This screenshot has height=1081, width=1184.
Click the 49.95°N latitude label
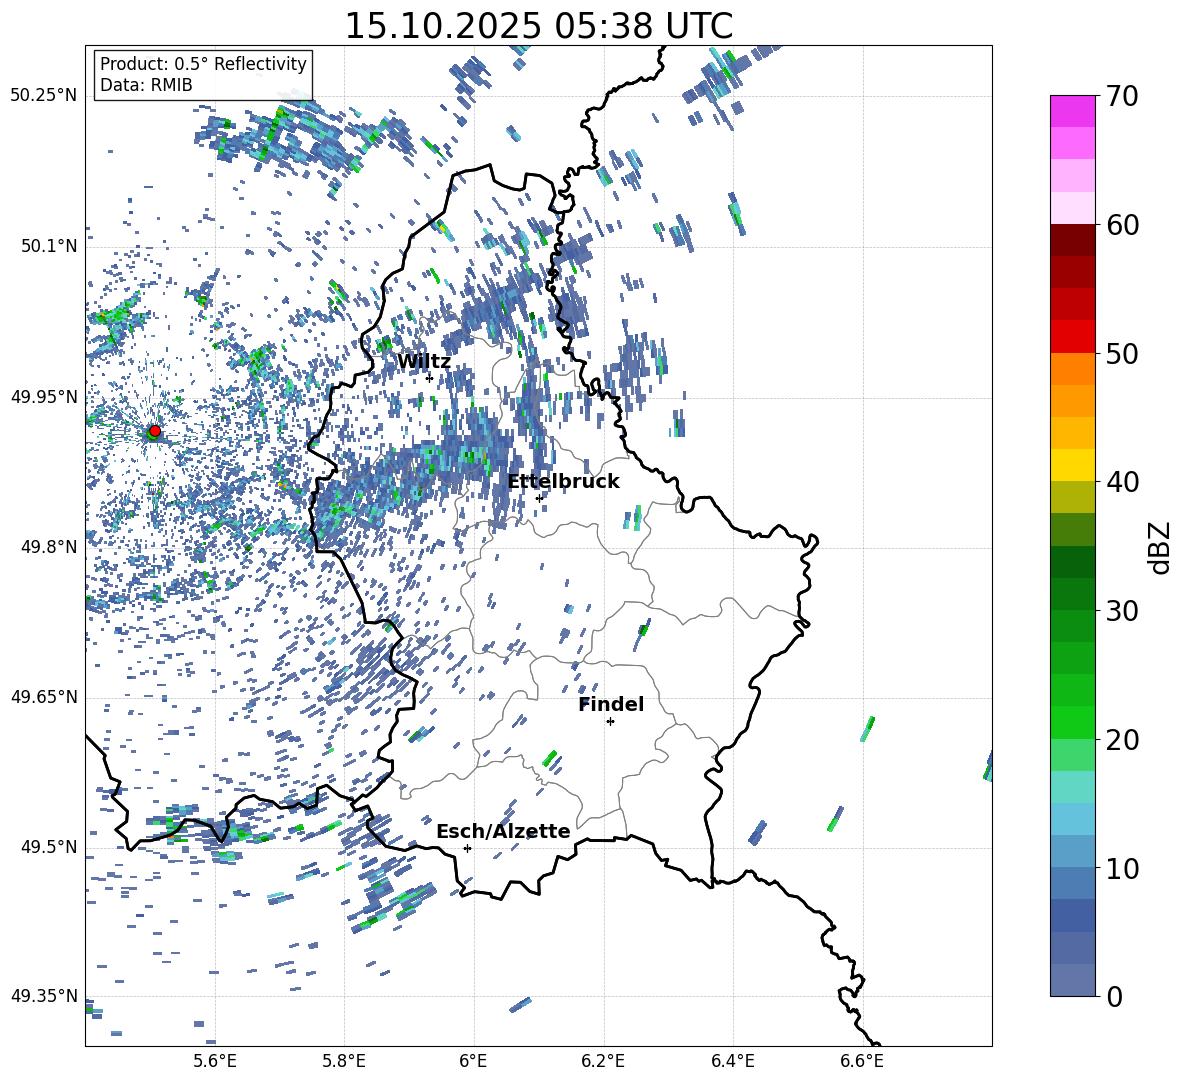44,397
